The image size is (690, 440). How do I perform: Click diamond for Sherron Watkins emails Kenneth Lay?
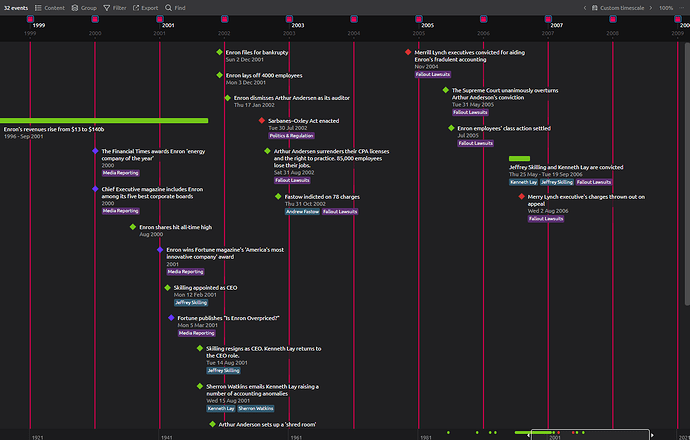pos(200,386)
